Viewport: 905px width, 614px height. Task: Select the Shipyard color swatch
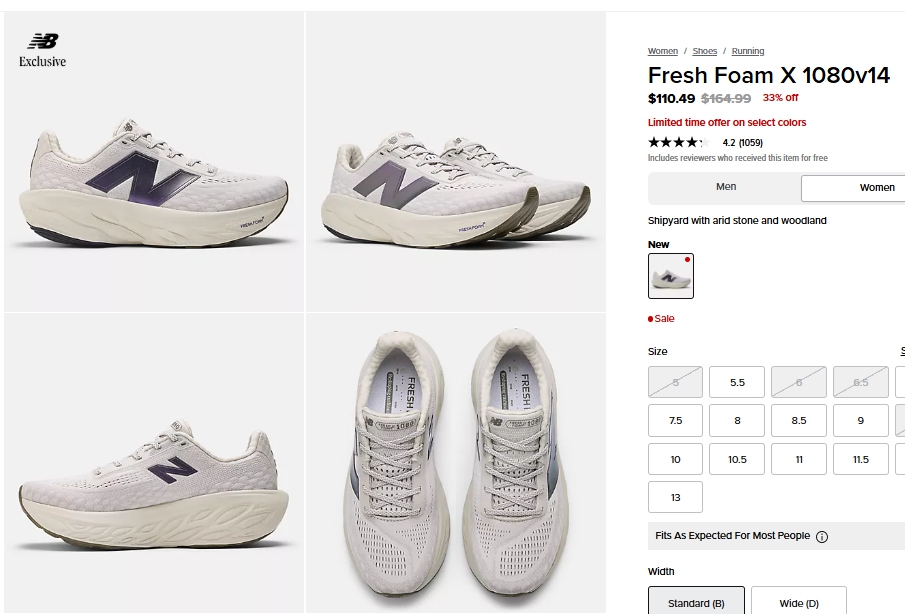[670, 276]
